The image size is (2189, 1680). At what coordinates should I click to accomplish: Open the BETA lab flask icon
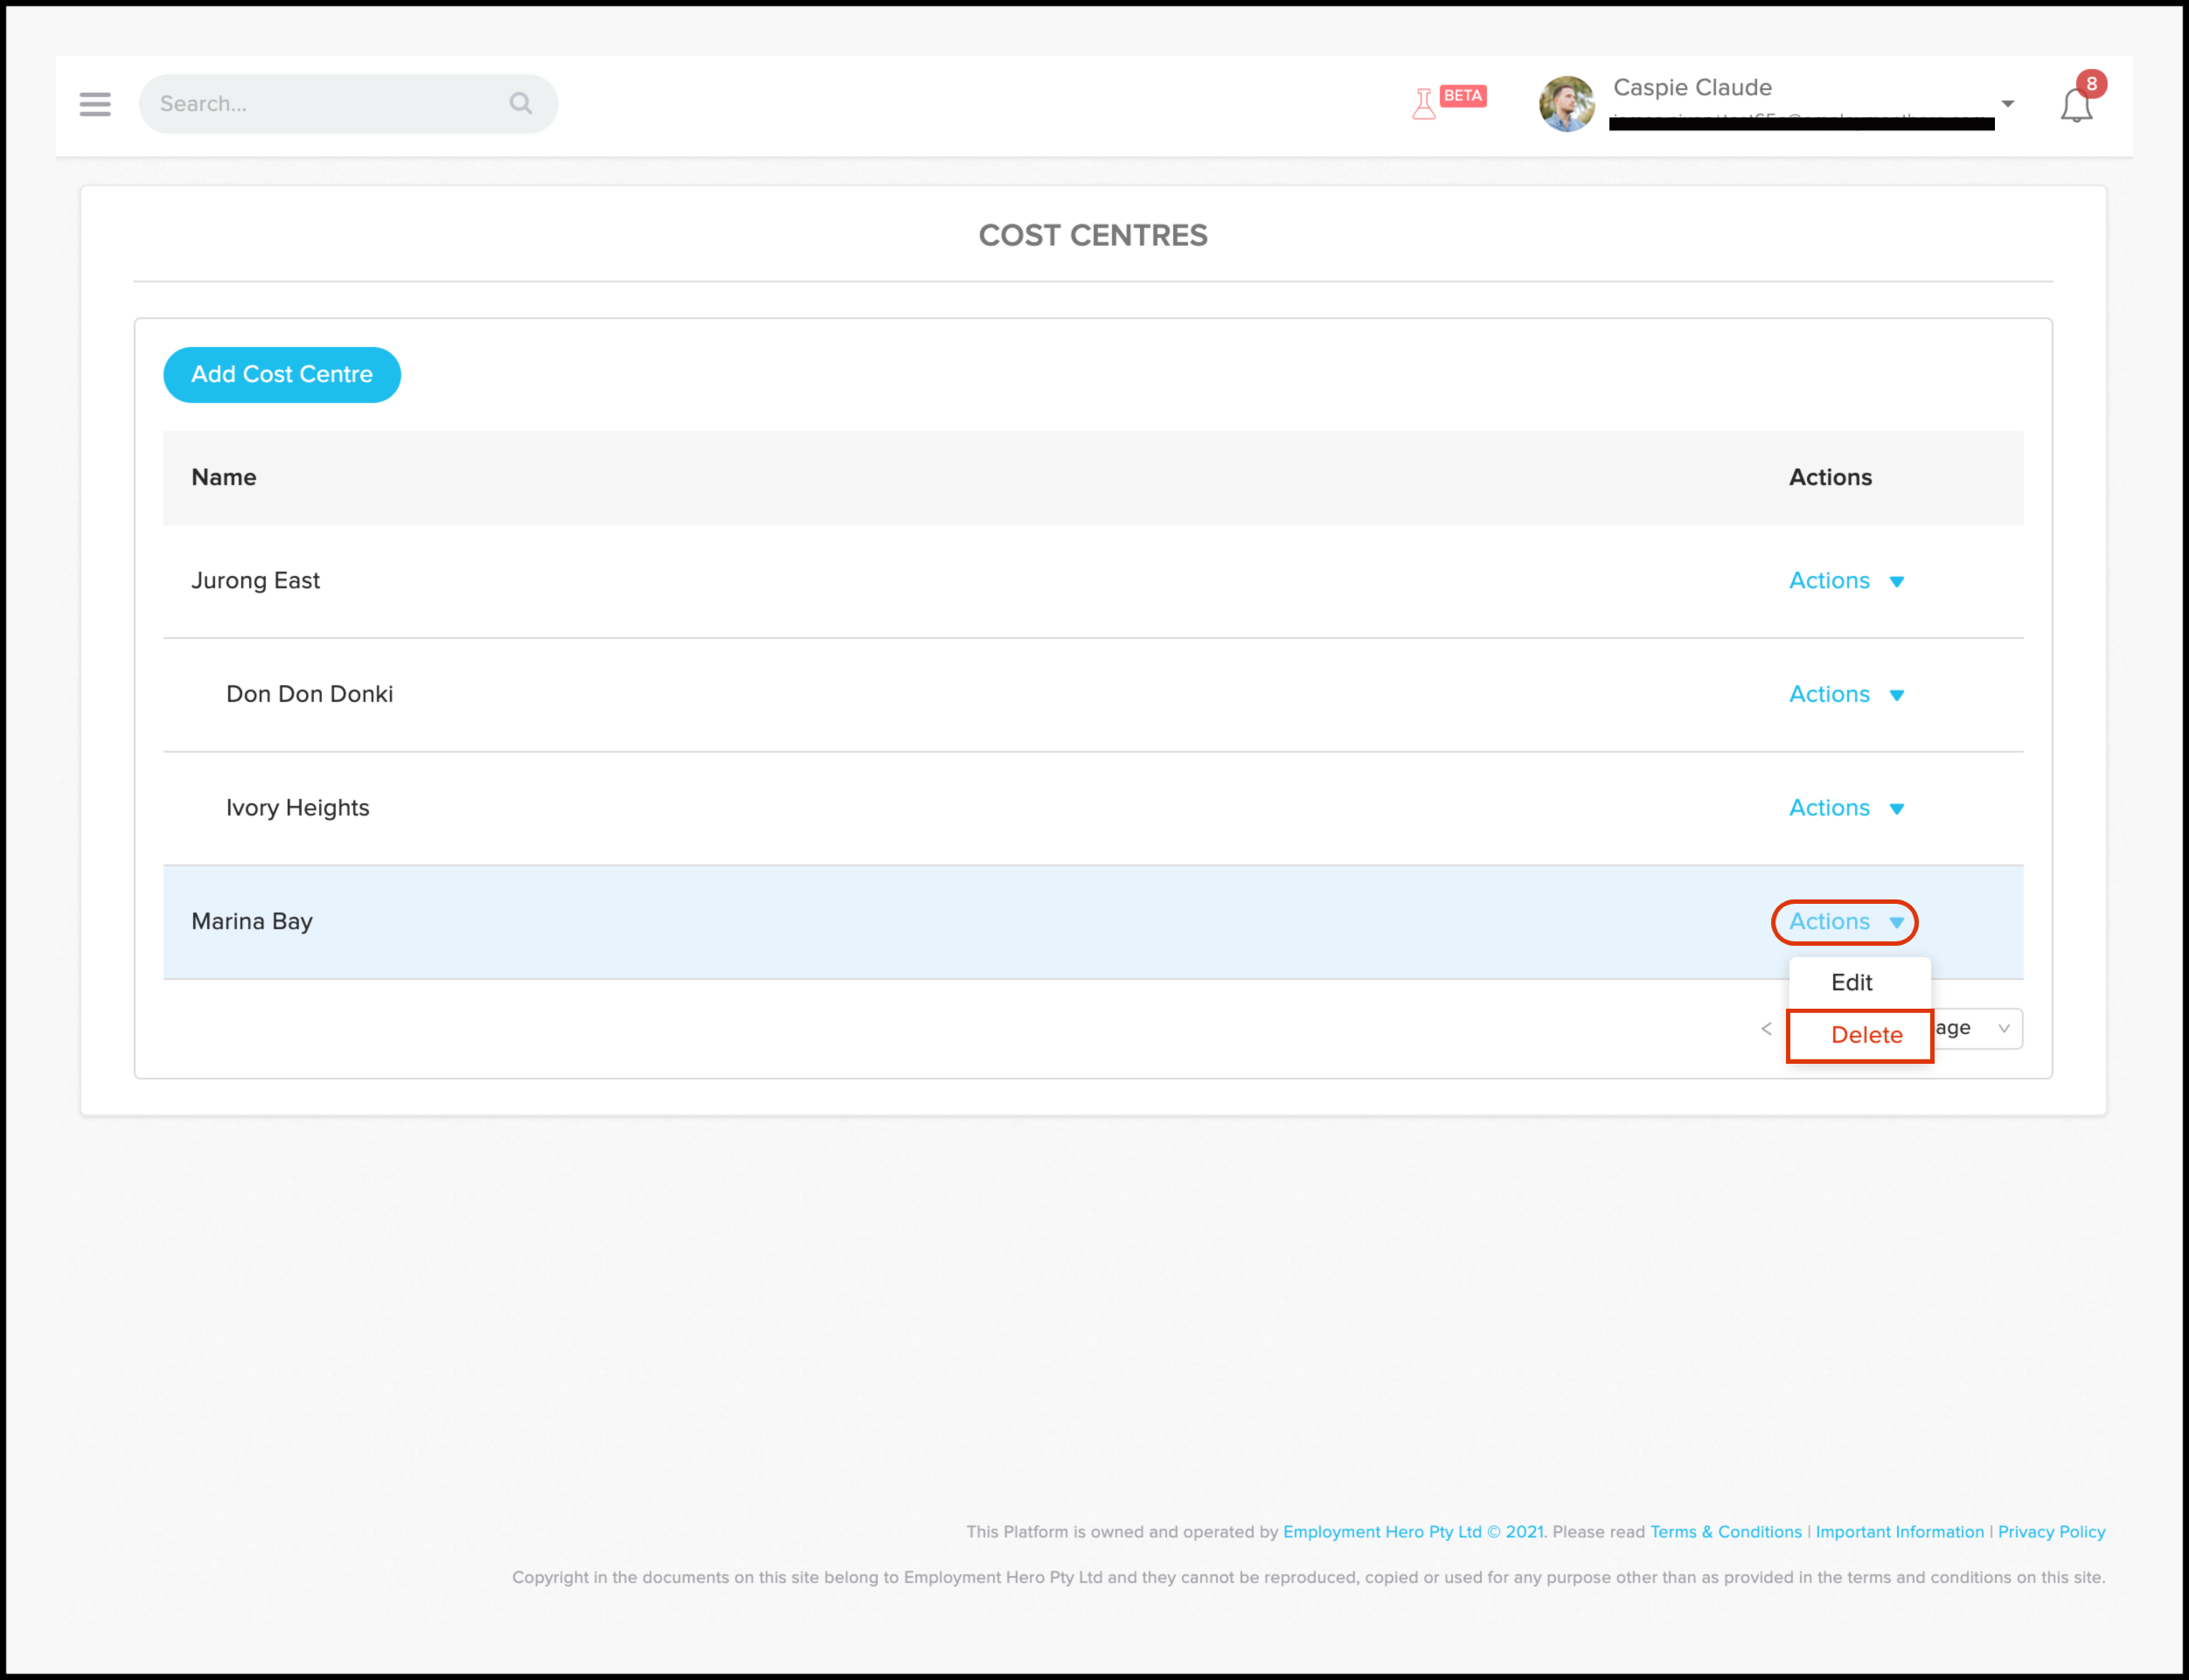point(1424,103)
